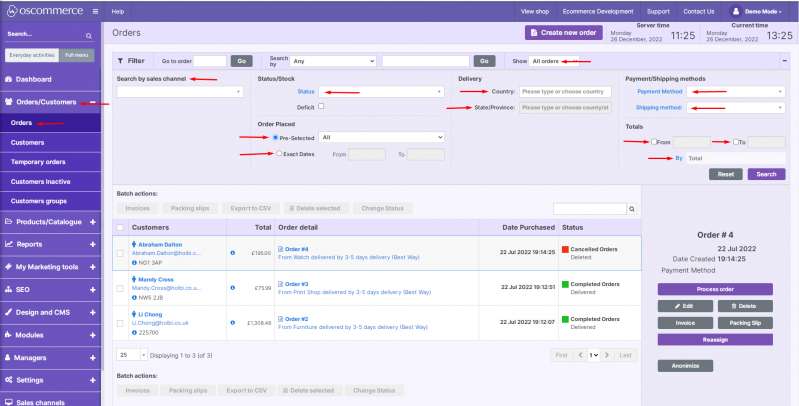Image resolution: width=799 pixels, height=406 pixels.
Task: Click the document icon beside Order #2
Action: click(281, 319)
